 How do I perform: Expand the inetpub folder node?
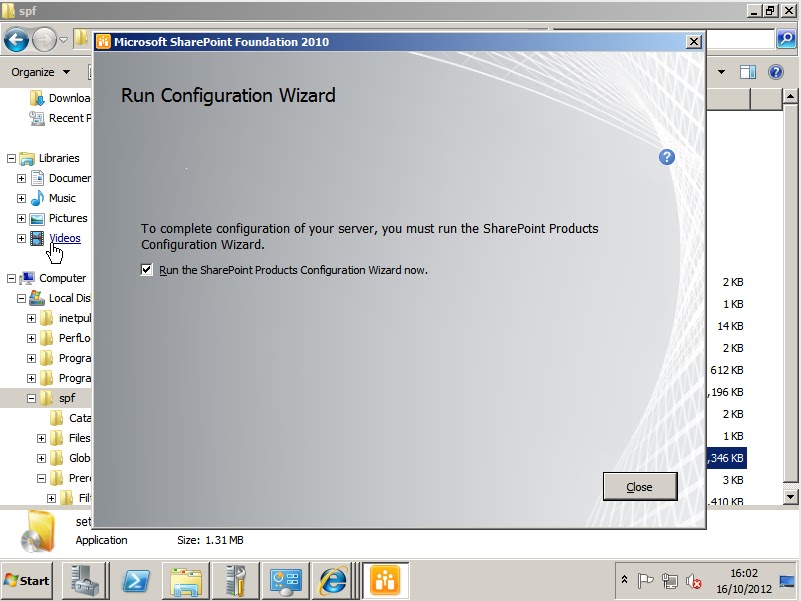[x=31, y=318]
